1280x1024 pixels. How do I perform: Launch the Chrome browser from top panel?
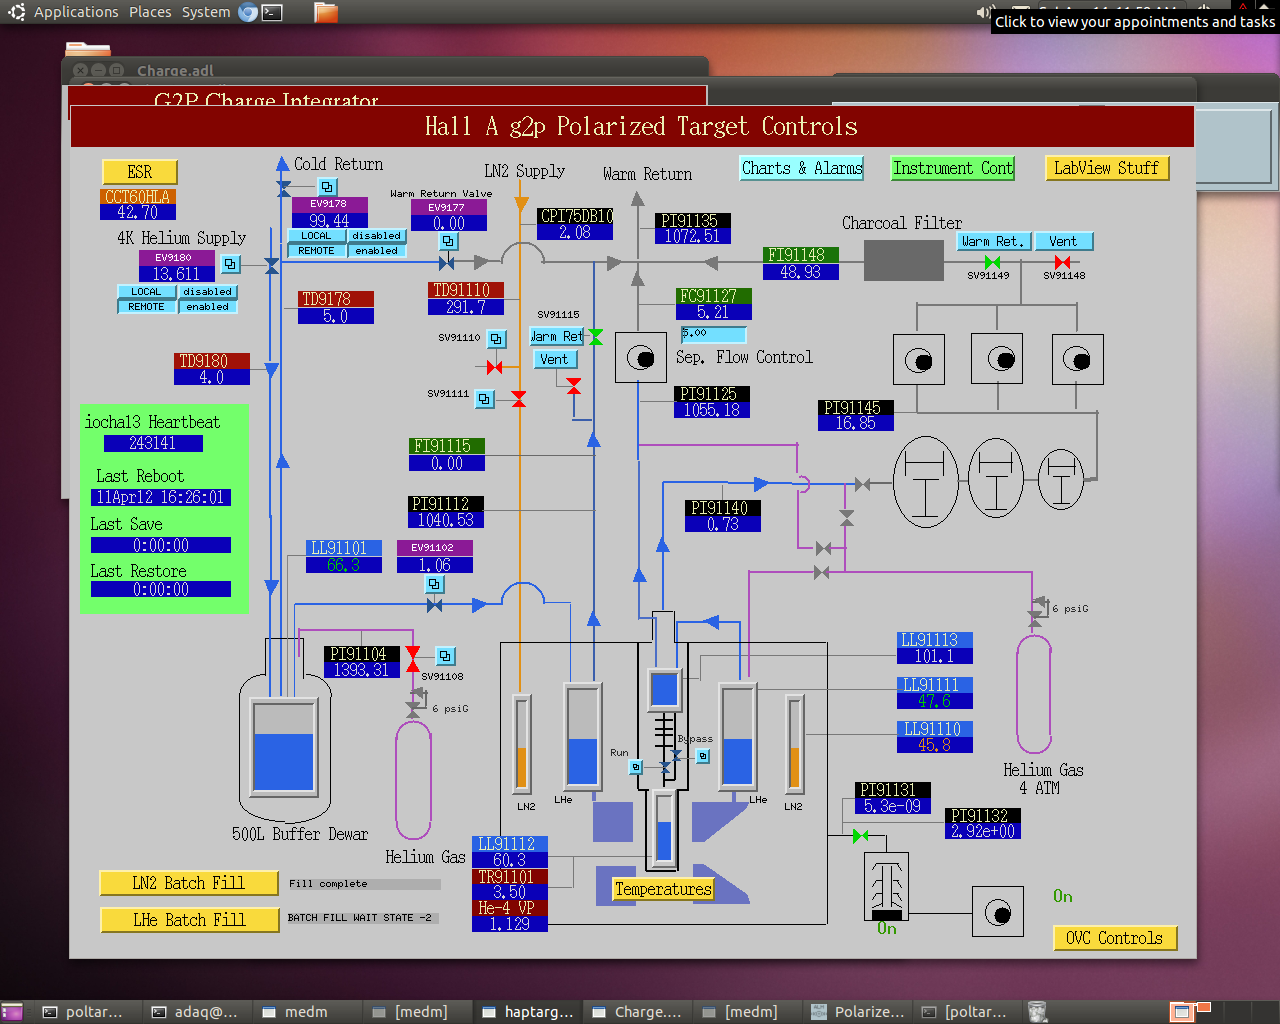tap(248, 12)
